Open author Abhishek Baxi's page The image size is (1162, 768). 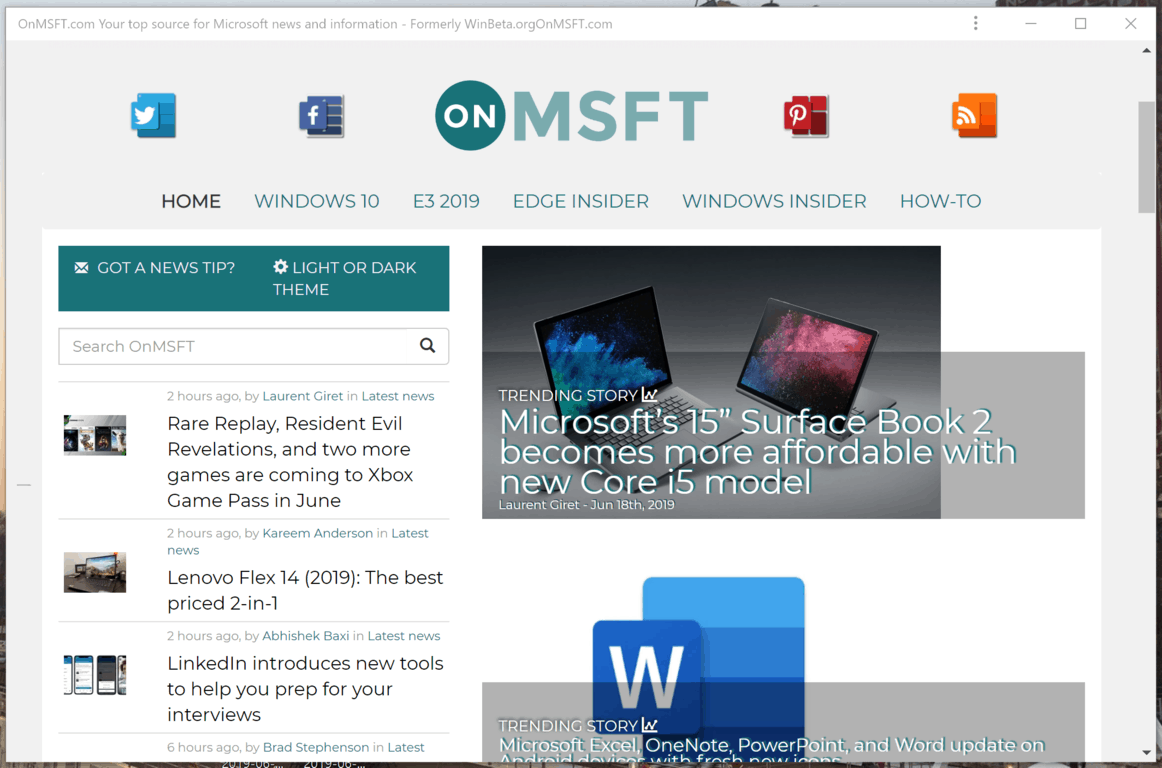(x=305, y=636)
